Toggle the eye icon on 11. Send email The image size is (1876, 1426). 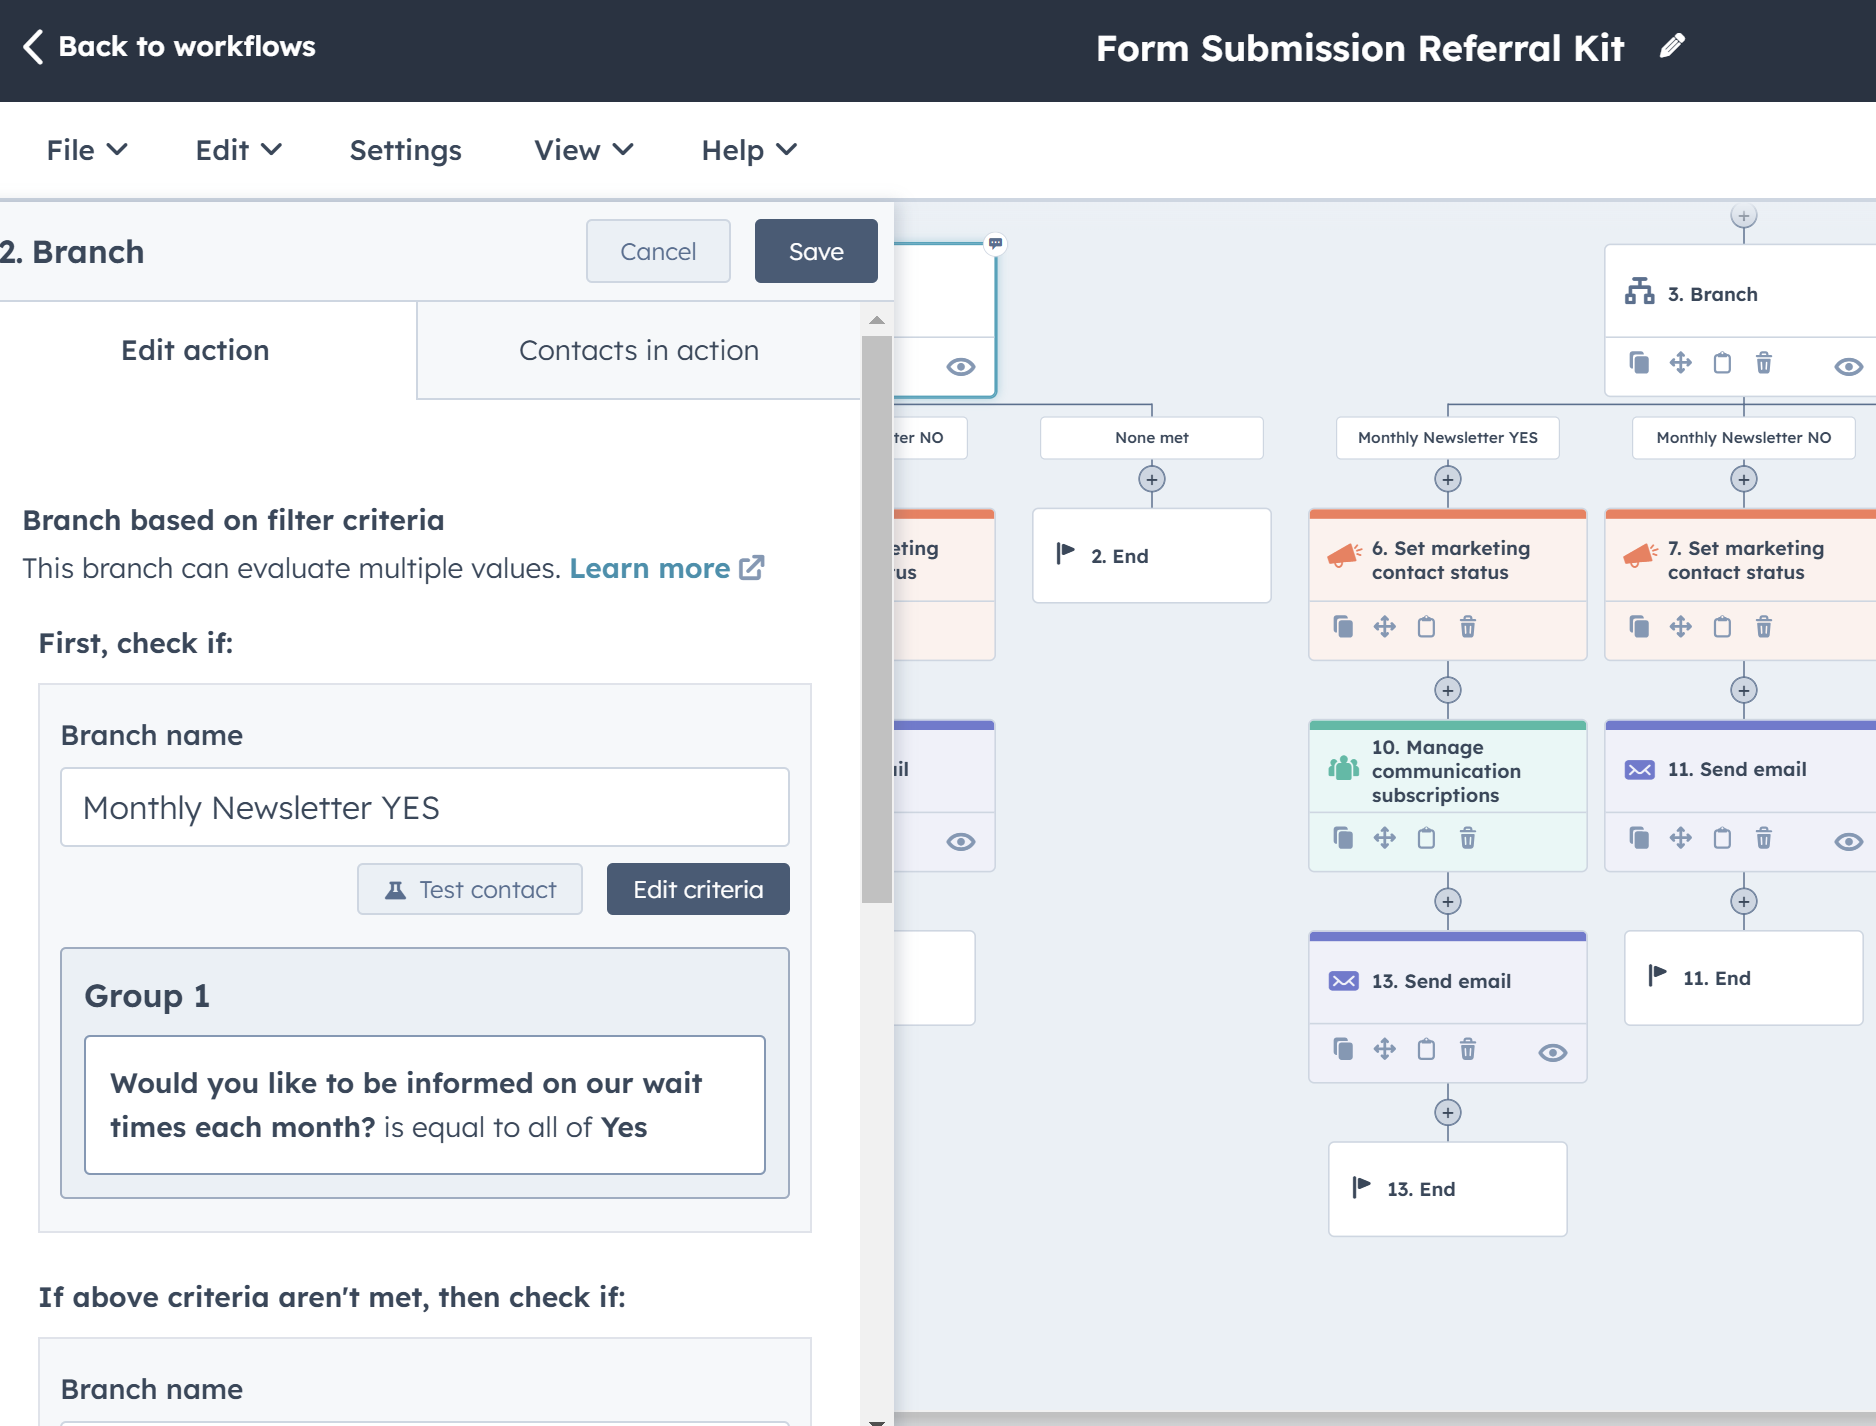[1848, 839]
